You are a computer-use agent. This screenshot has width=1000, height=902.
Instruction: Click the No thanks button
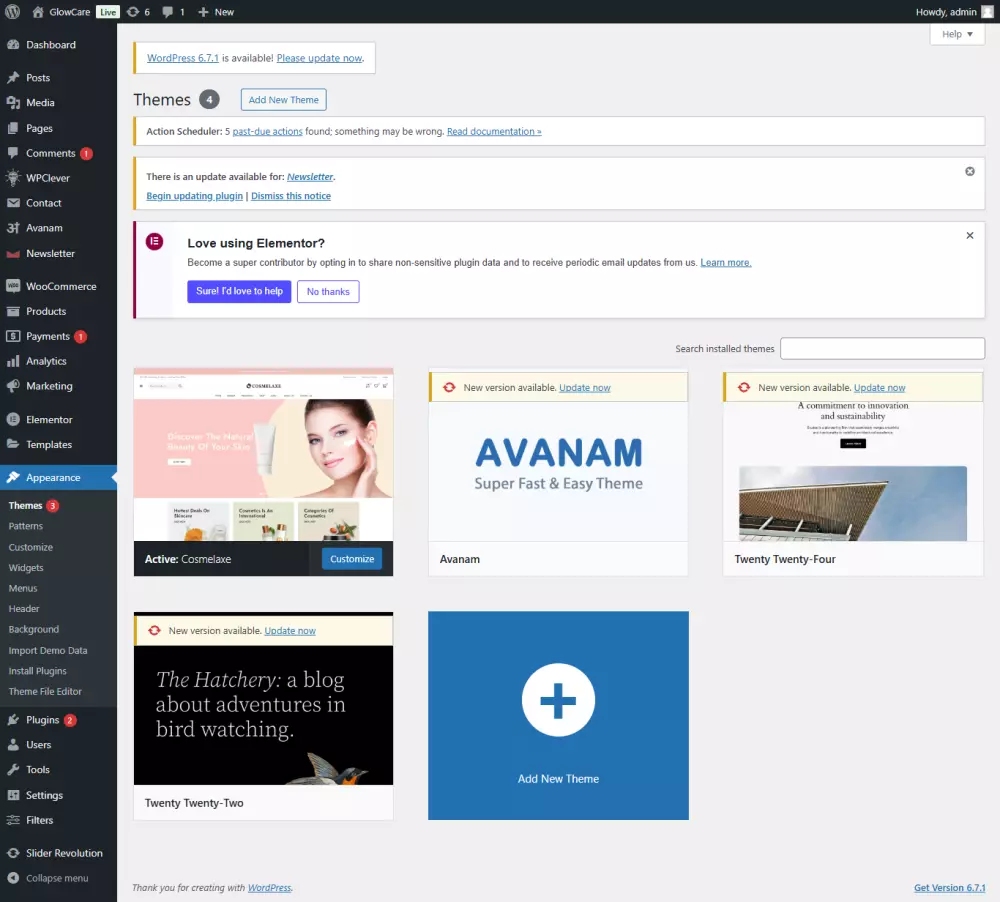pos(328,292)
